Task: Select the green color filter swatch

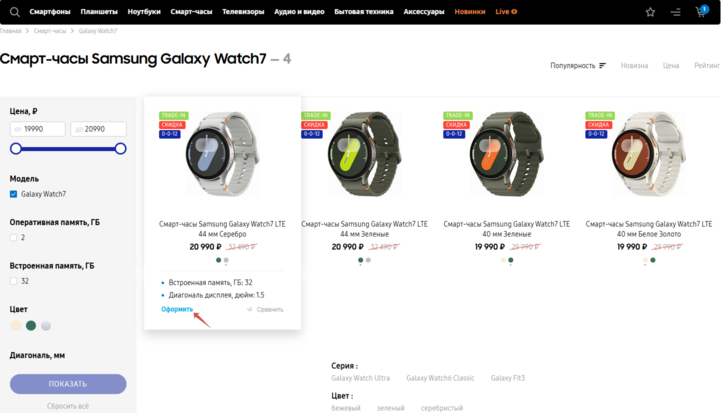Action: (31, 326)
